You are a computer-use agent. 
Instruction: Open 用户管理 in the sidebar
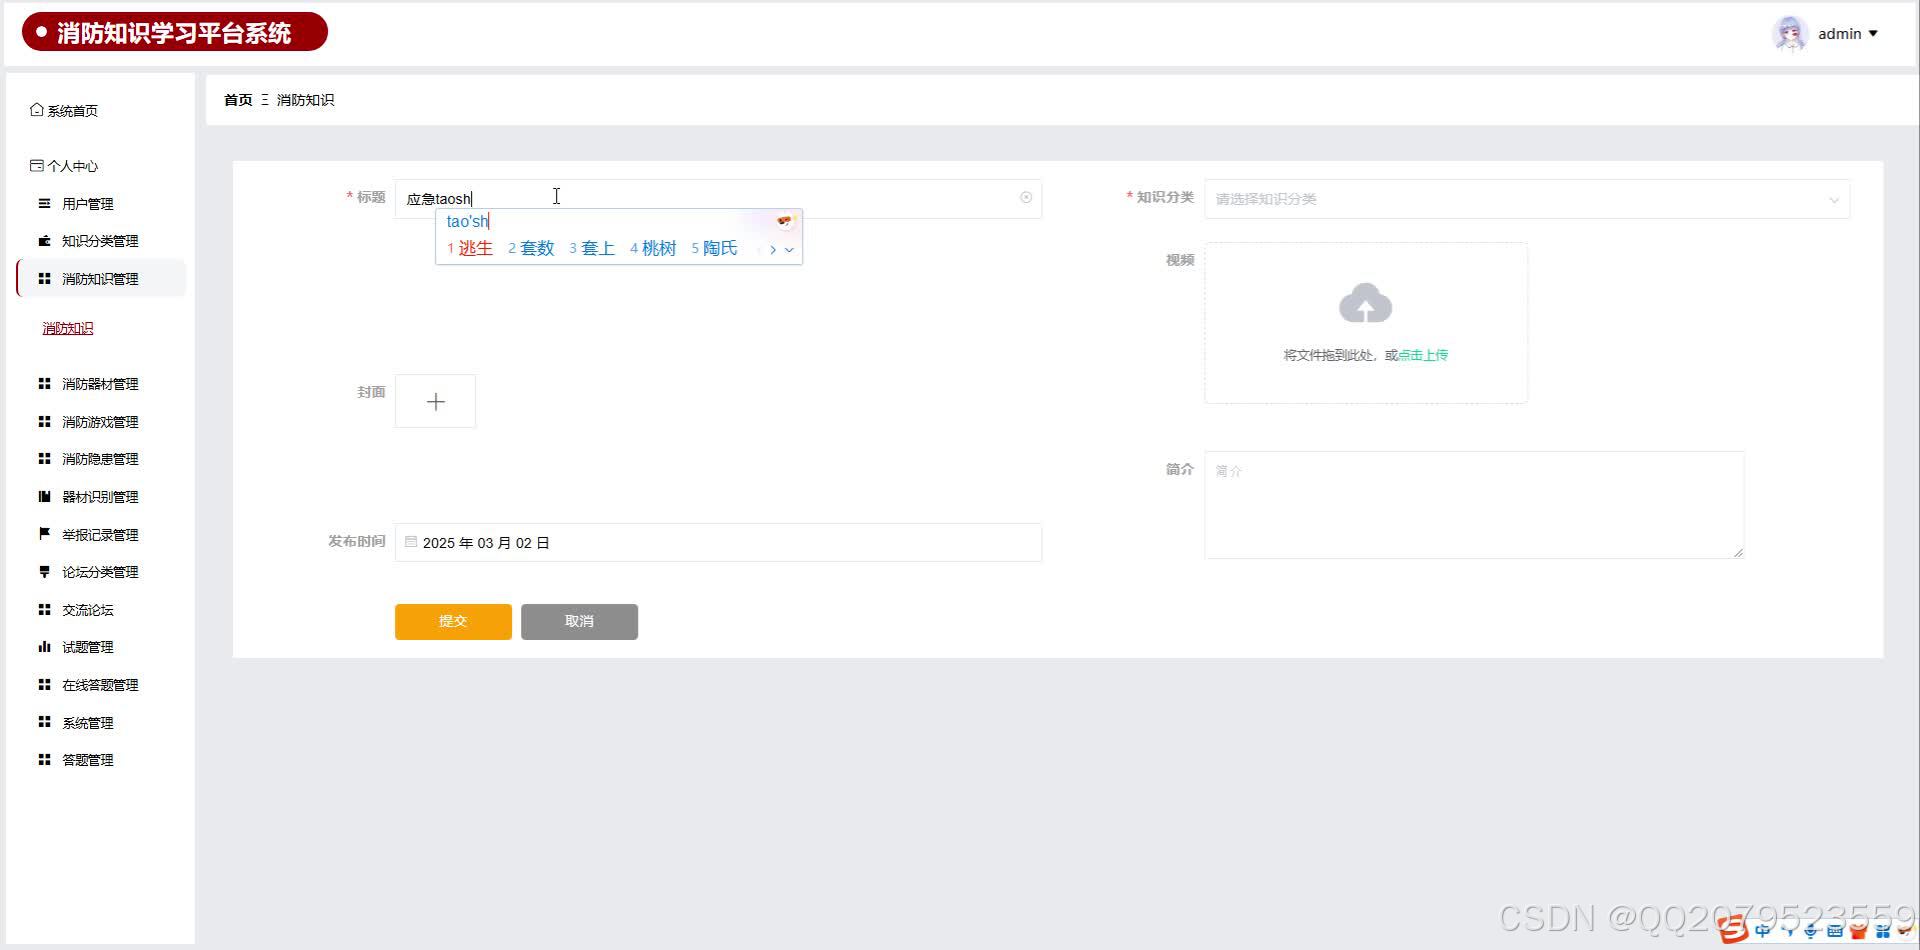(87, 204)
